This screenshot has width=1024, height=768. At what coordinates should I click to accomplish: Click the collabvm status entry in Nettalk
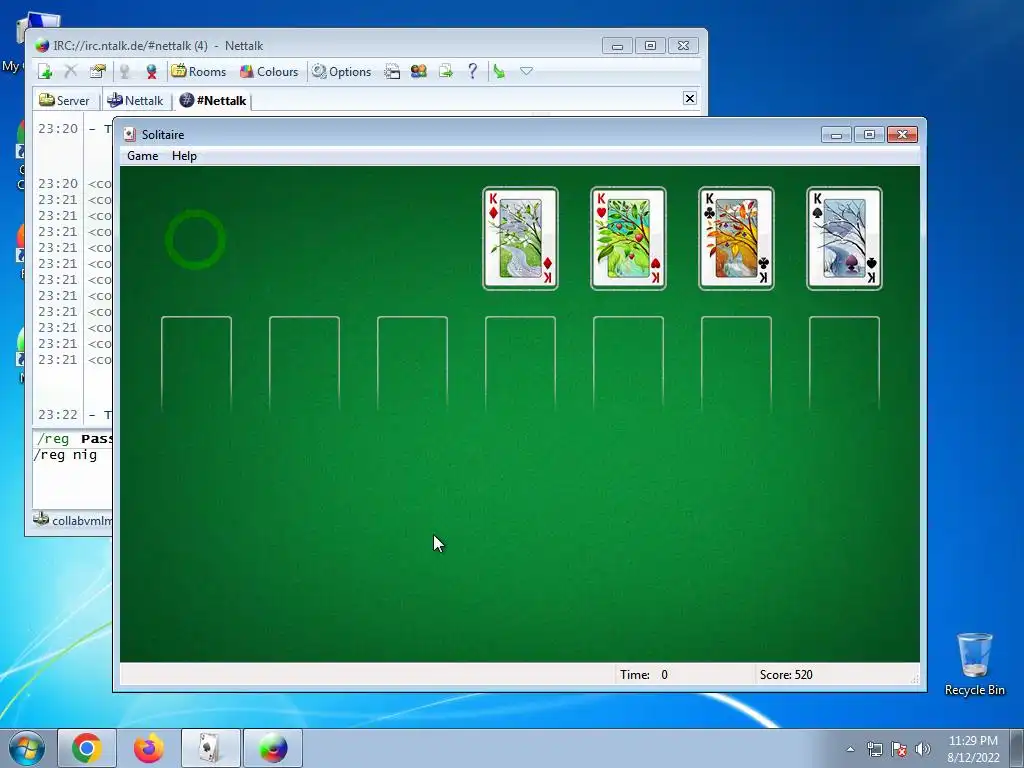pos(73,520)
